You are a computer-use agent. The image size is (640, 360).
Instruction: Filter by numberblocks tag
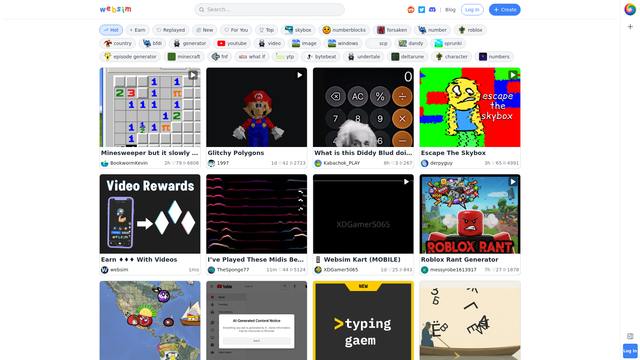click(x=344, y=30)
